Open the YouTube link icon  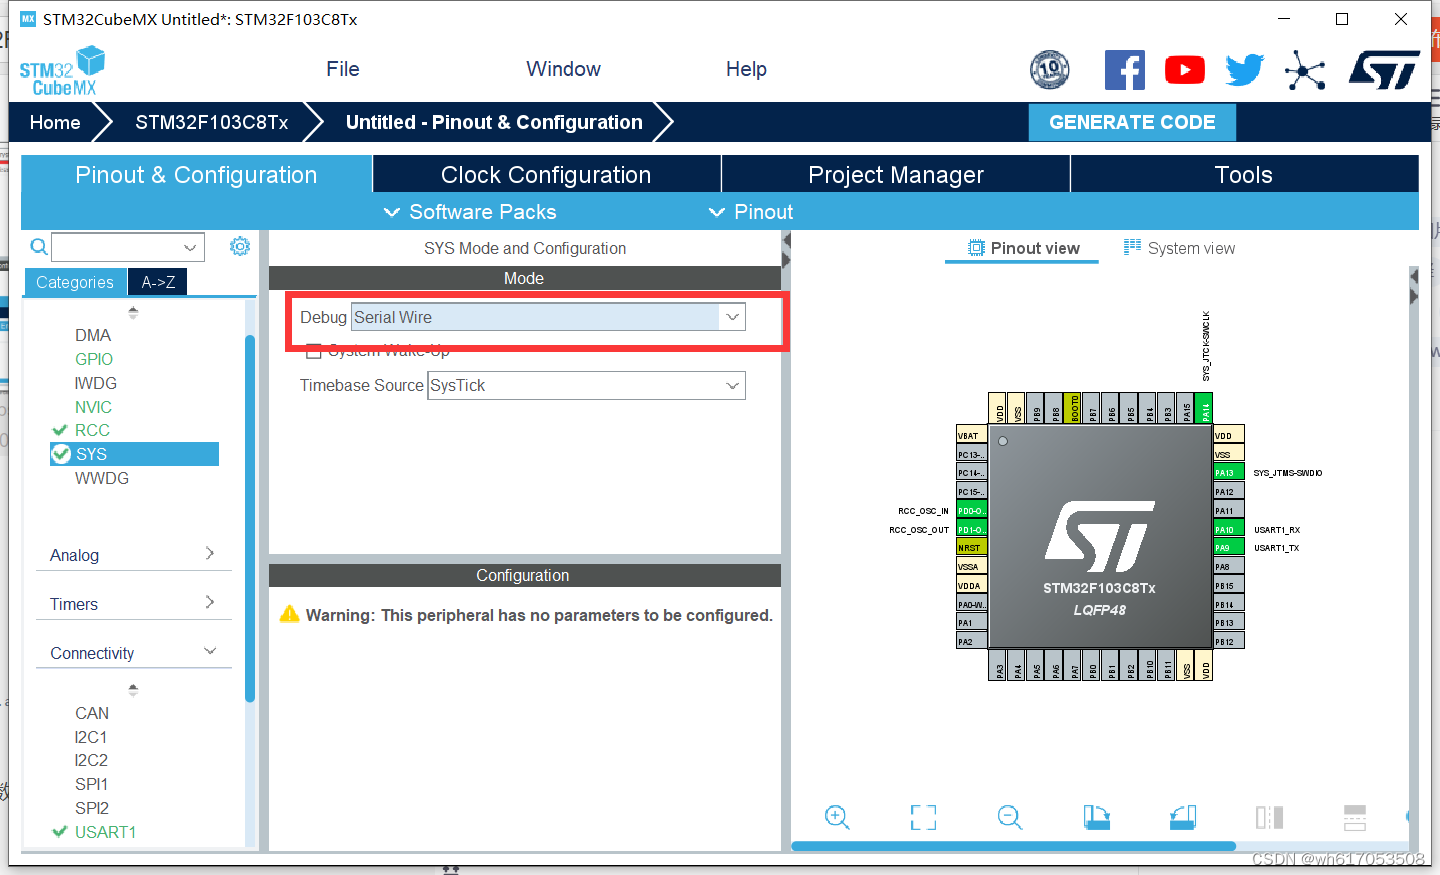(x=1185, y=70)
